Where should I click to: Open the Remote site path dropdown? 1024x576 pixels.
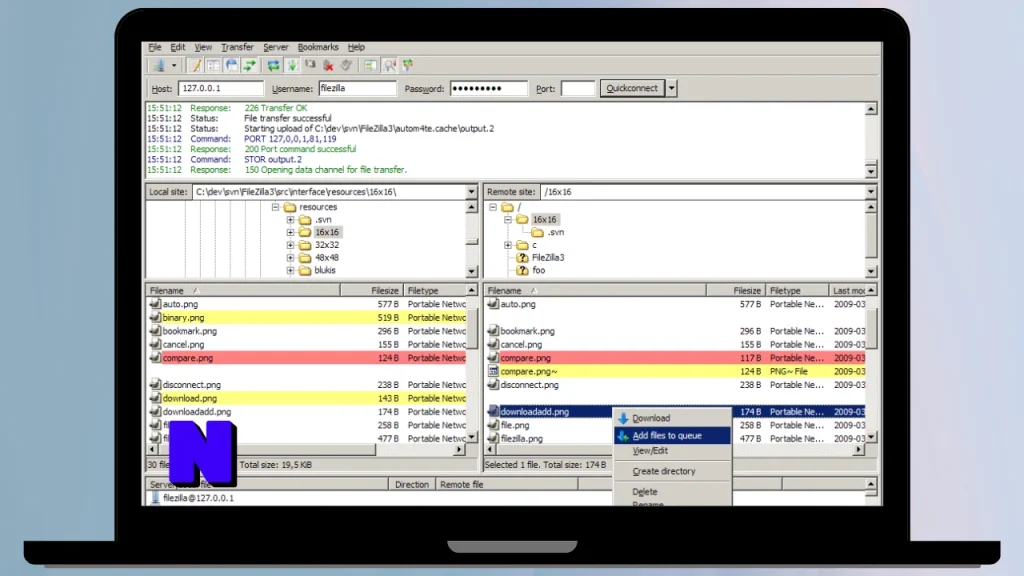[871, 192]
